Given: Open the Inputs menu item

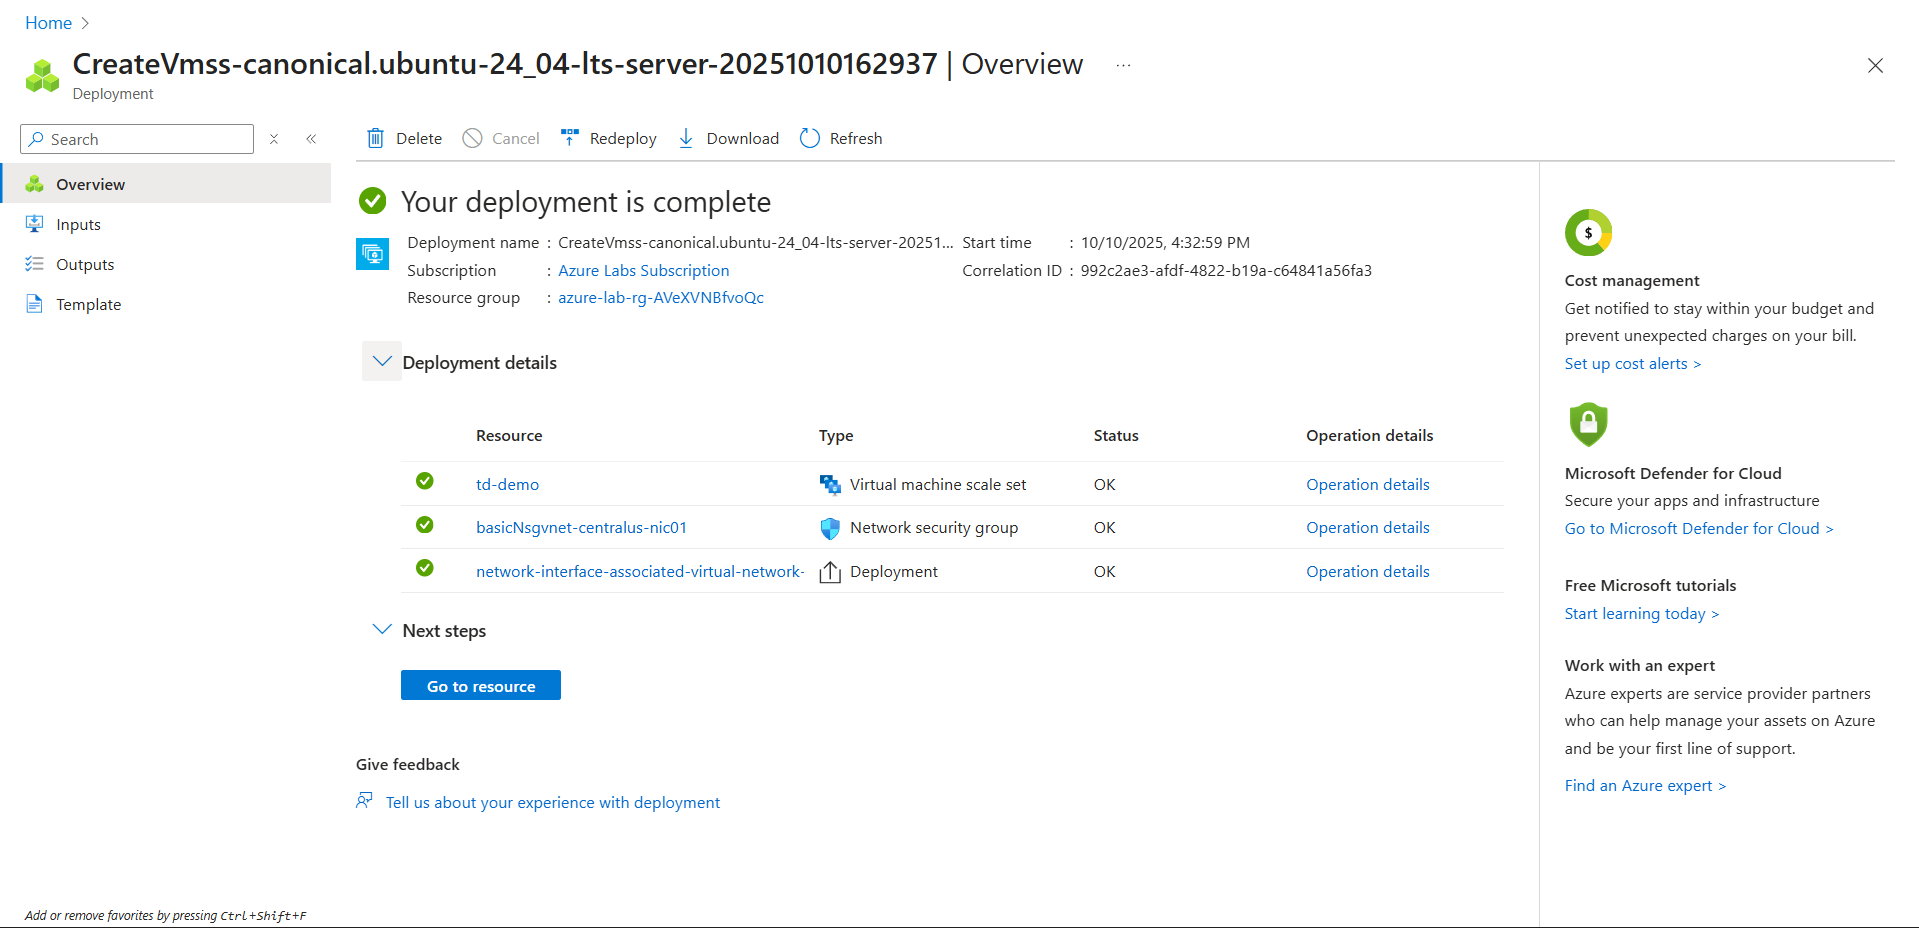Looking at the screenshot, I should pos(78,225).
